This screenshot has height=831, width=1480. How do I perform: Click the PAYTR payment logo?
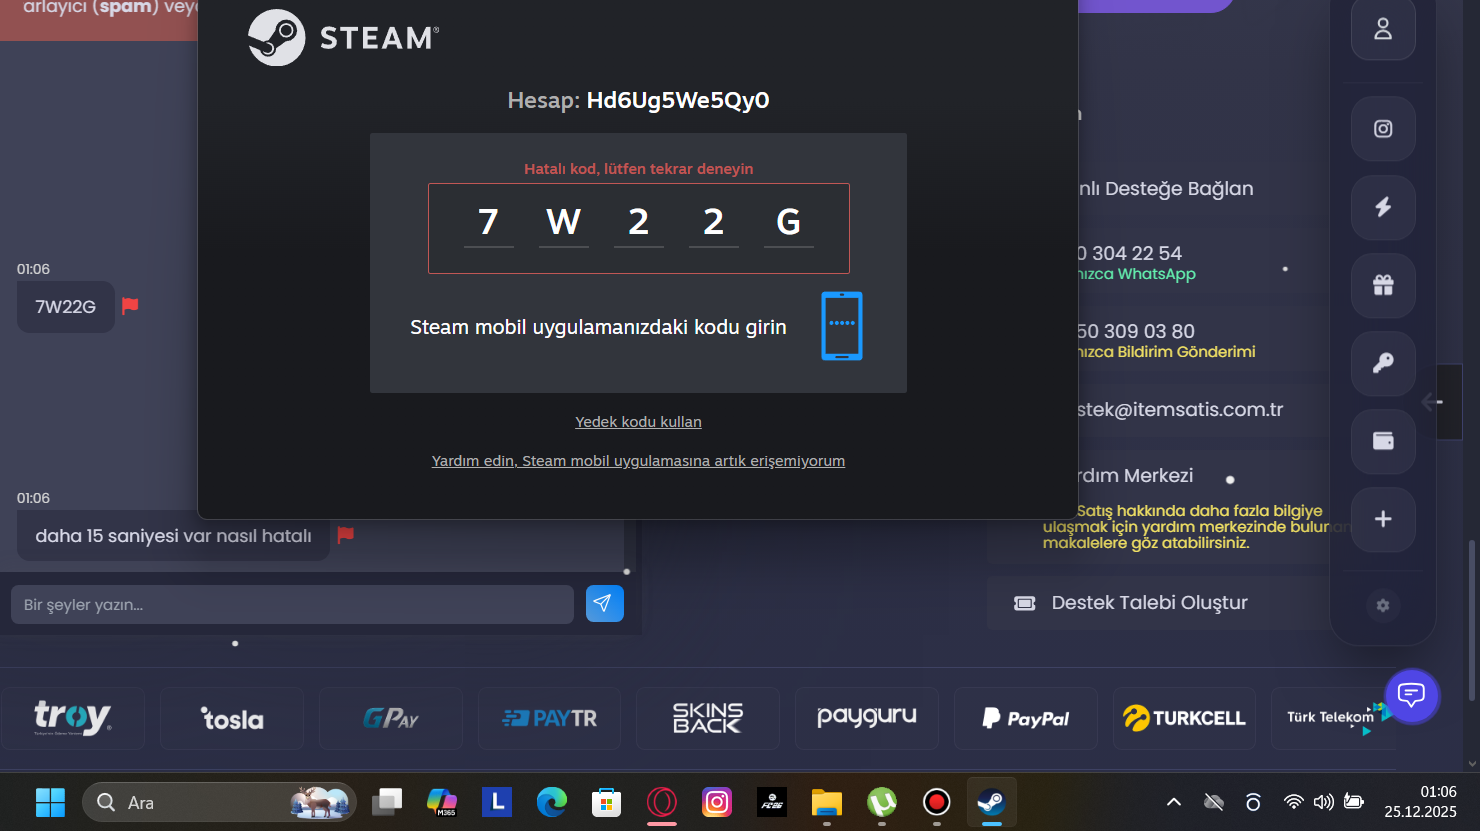pos(549,718)
